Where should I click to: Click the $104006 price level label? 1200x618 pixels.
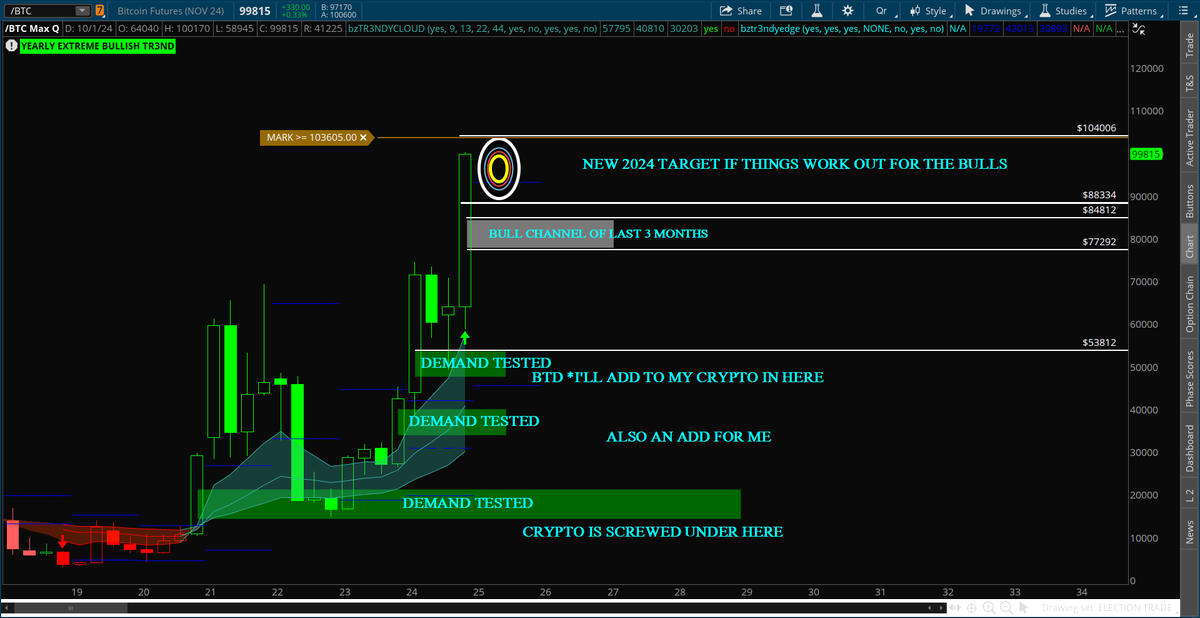(x=1096, y=128)
